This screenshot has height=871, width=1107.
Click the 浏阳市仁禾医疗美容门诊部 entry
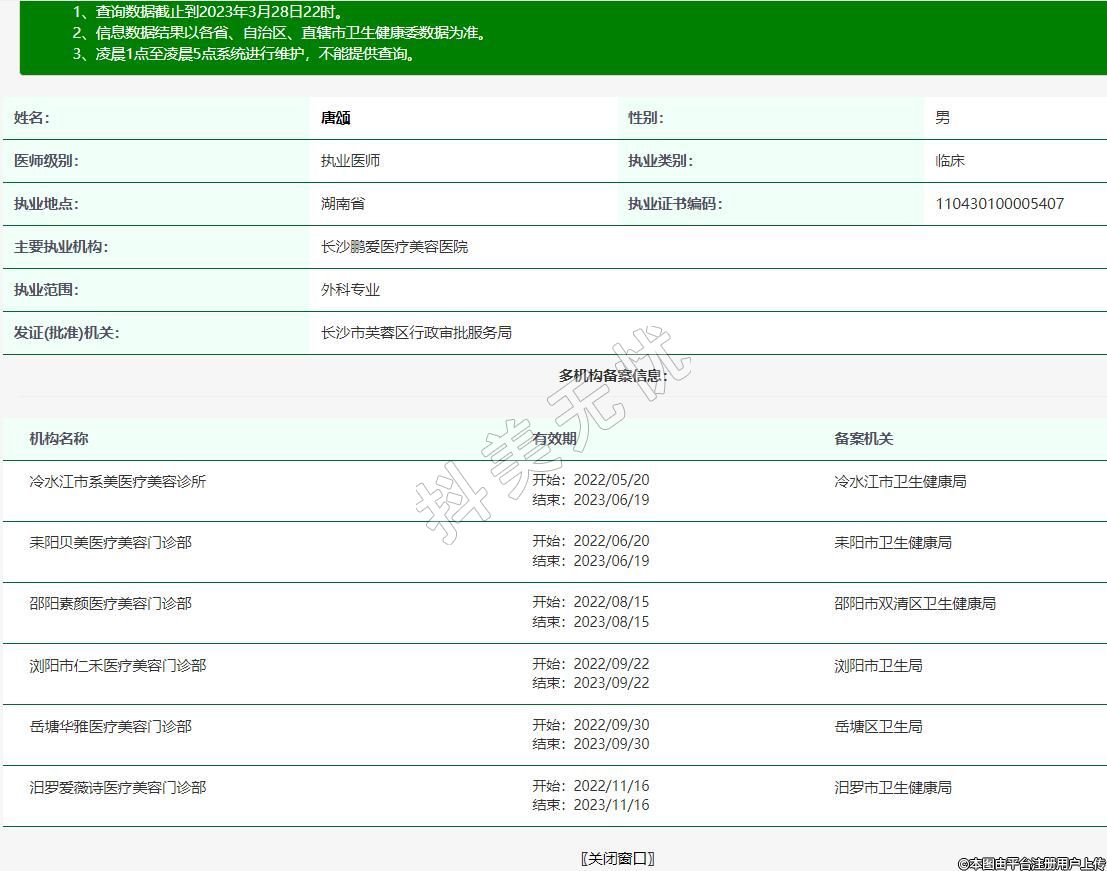coord(118,665)
